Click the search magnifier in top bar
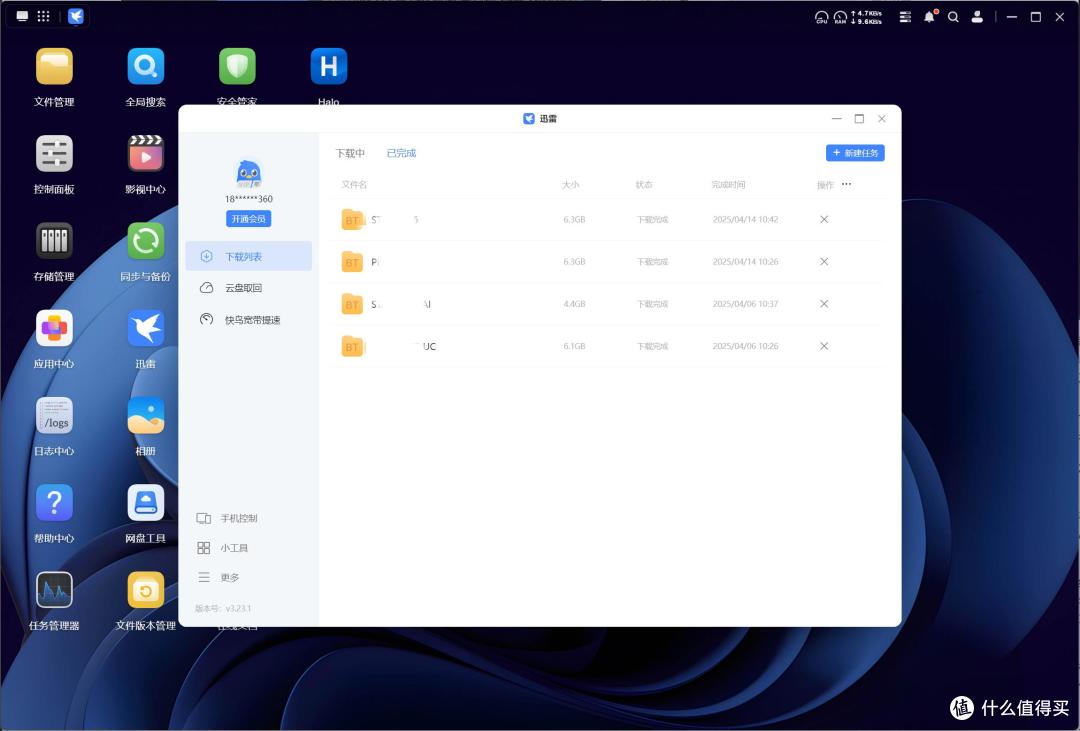This screenshot has height=731, width=1080. (x=953, y=17)
